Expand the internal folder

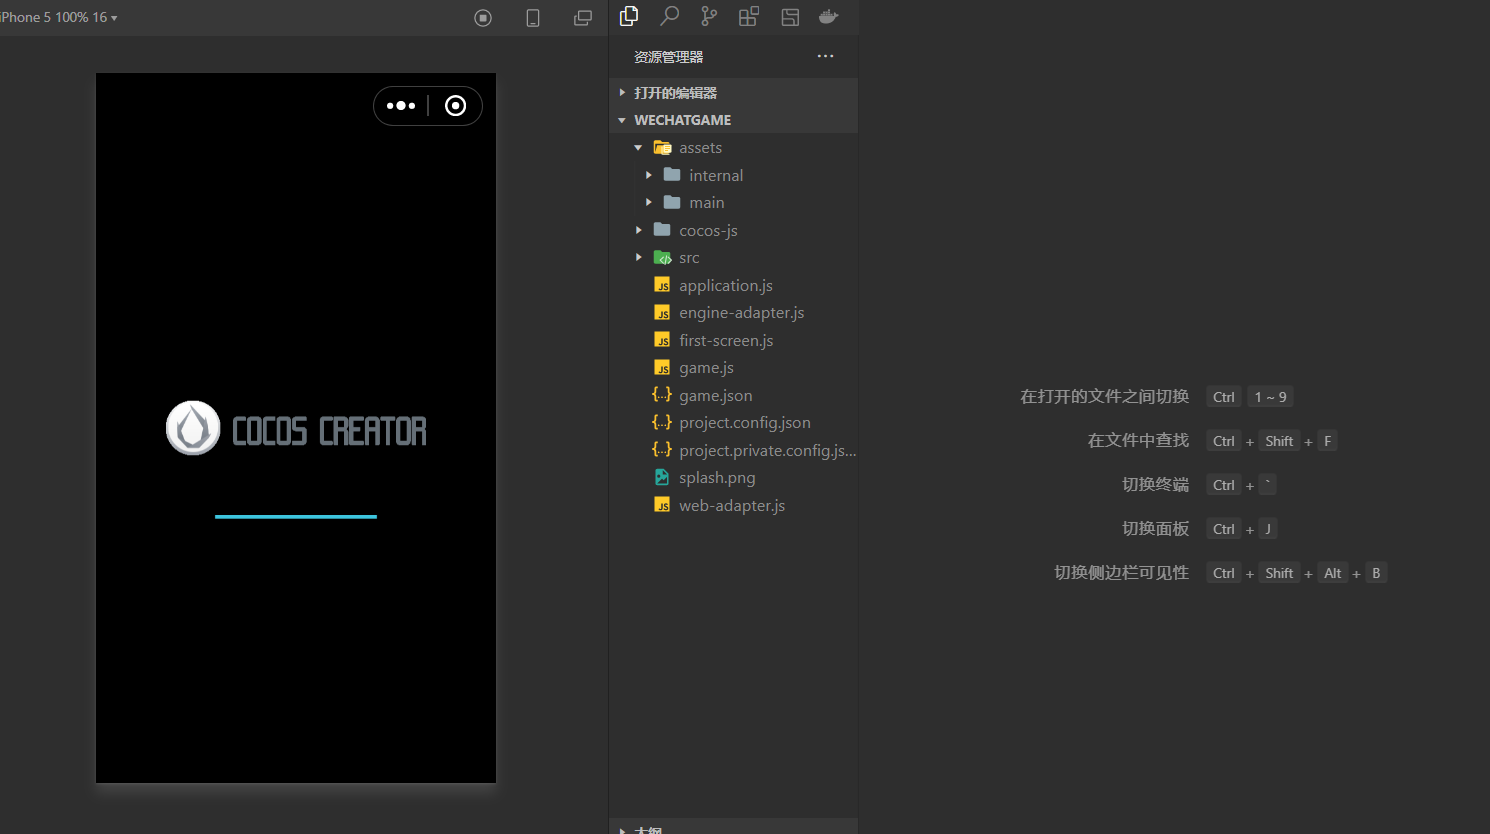click(733, 175)
